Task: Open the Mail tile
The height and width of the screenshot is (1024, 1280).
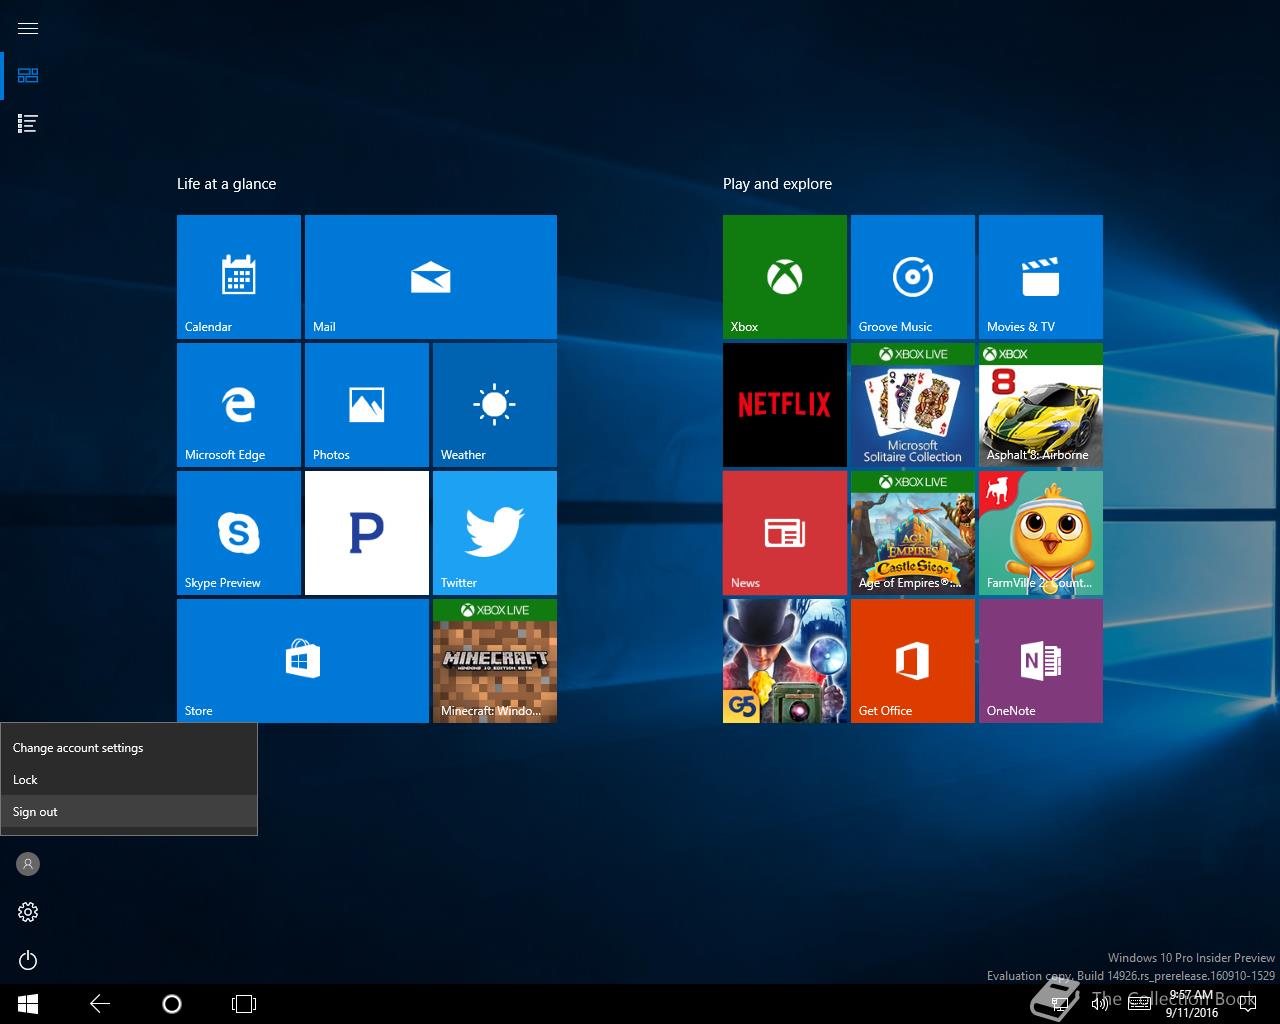Action: tap(431, 277)
